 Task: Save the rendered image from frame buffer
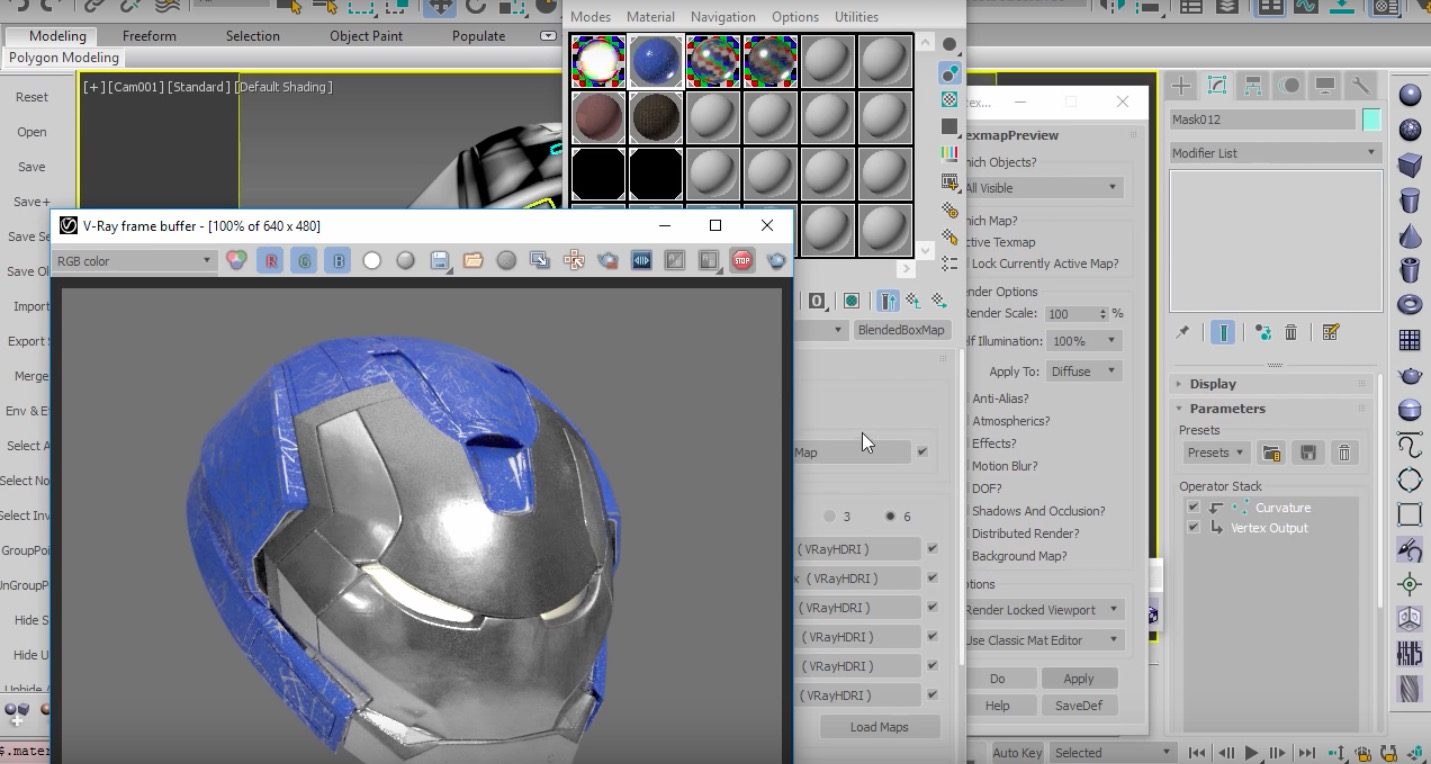coord(439,261)
